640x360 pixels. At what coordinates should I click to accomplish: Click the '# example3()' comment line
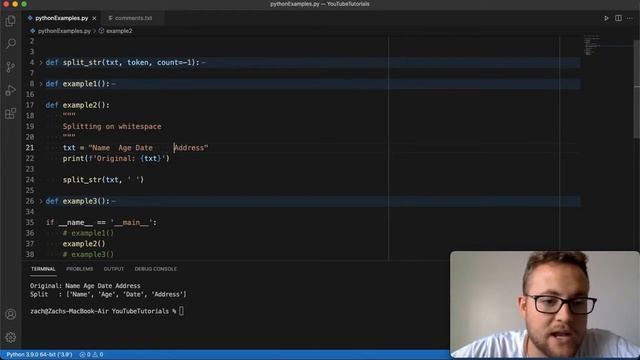point(88,254)
